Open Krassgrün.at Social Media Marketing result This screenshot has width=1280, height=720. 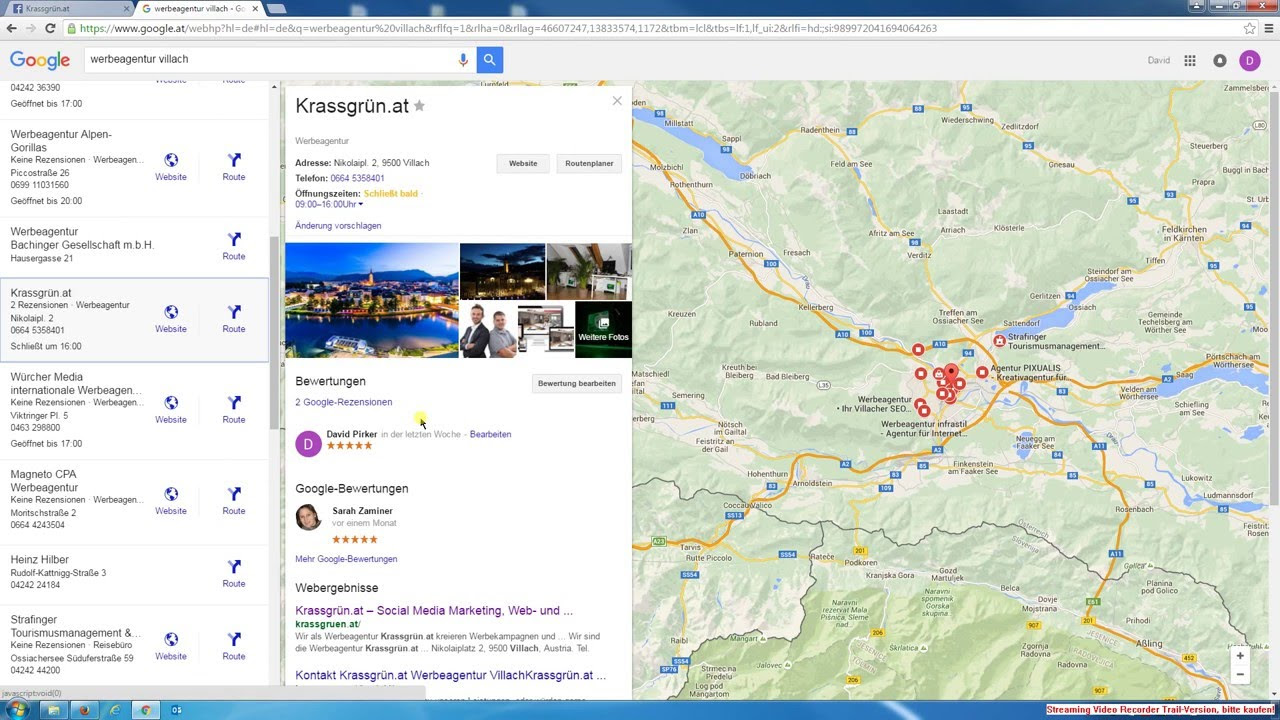[x=434, y=610]
